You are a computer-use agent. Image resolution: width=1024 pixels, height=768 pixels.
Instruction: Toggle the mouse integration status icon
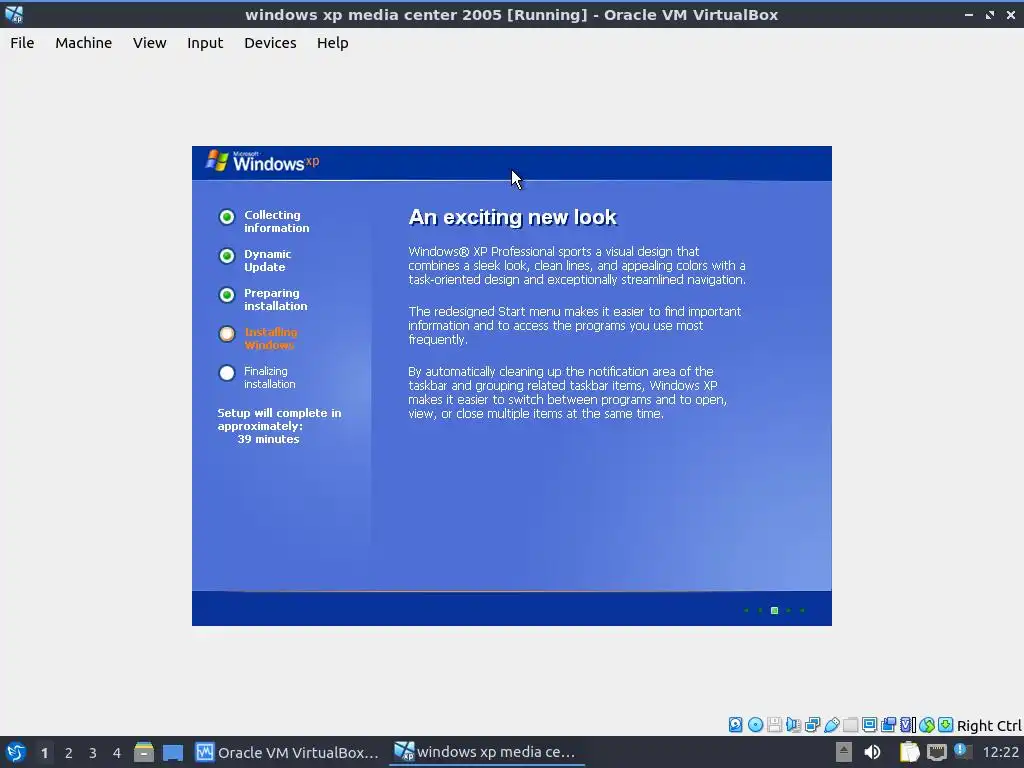(927, 725)
